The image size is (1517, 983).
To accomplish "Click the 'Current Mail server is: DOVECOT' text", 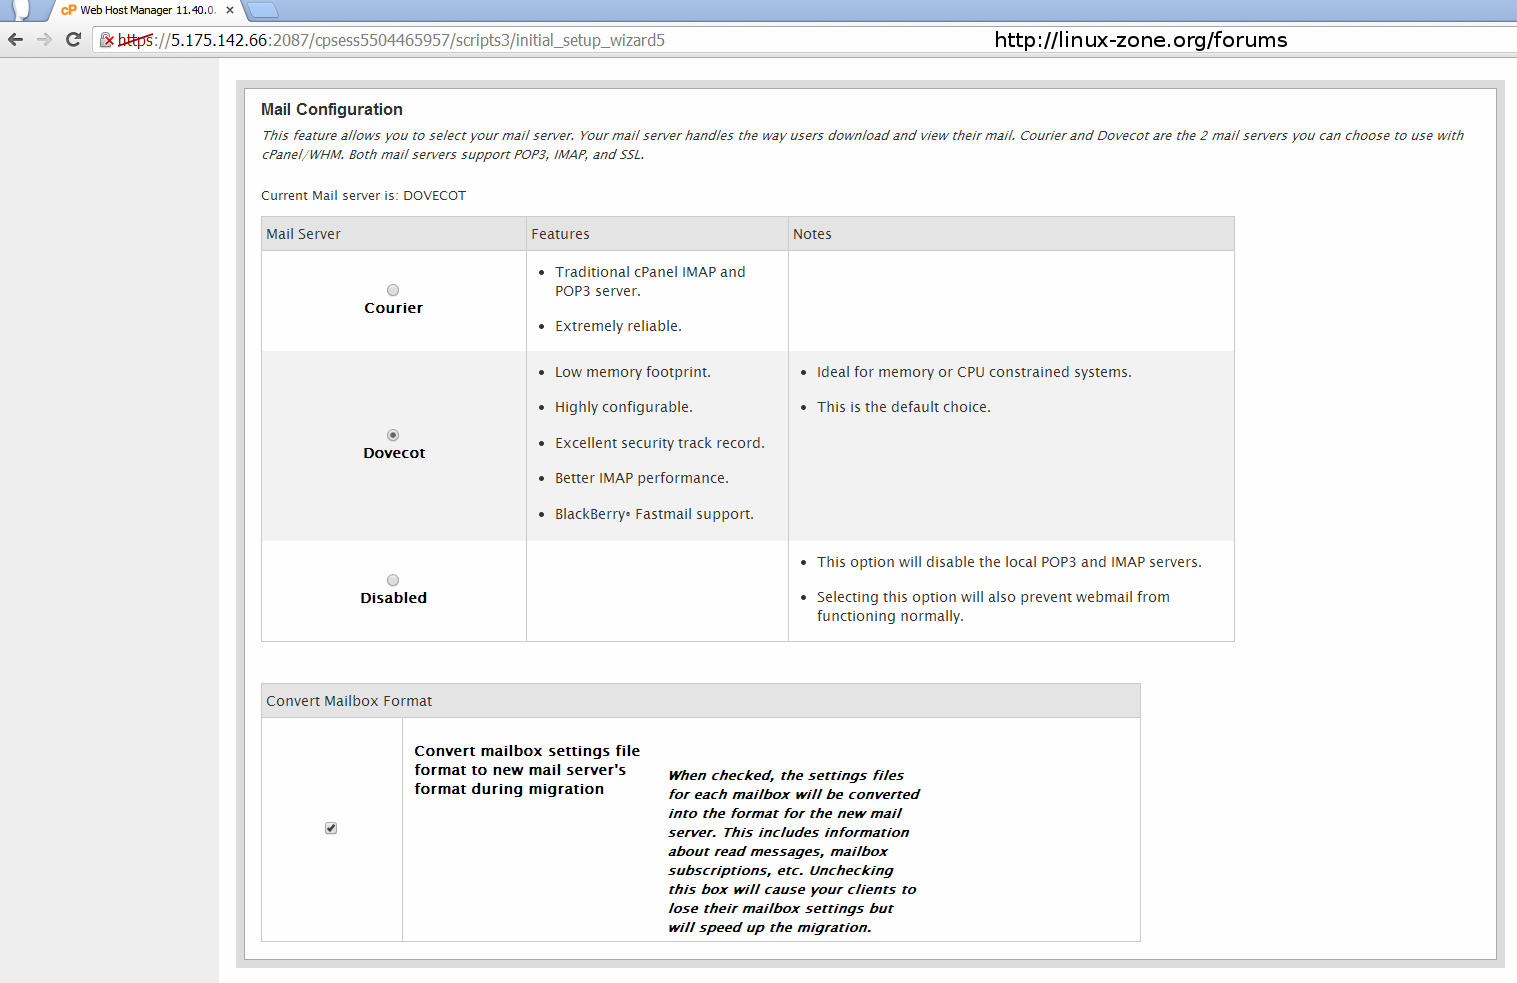I will [x=363, y=196].
